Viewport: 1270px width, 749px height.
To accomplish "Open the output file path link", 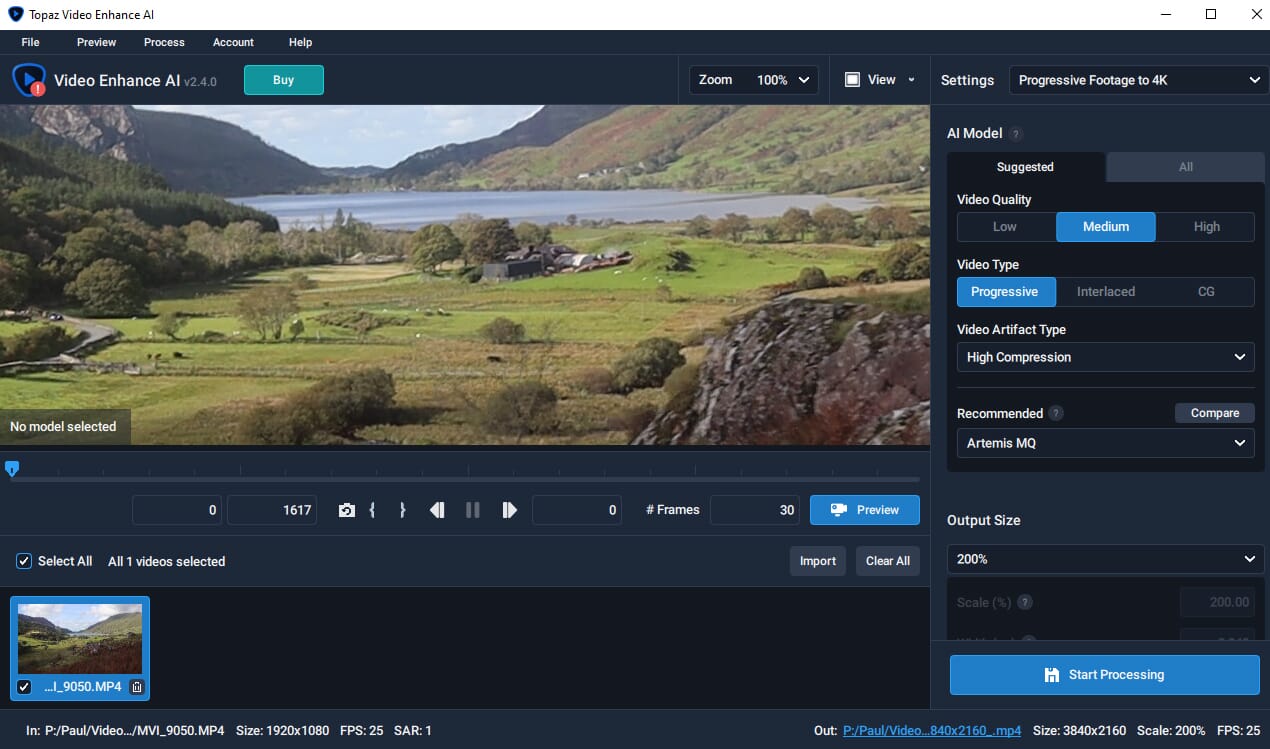I will (932, 731).
